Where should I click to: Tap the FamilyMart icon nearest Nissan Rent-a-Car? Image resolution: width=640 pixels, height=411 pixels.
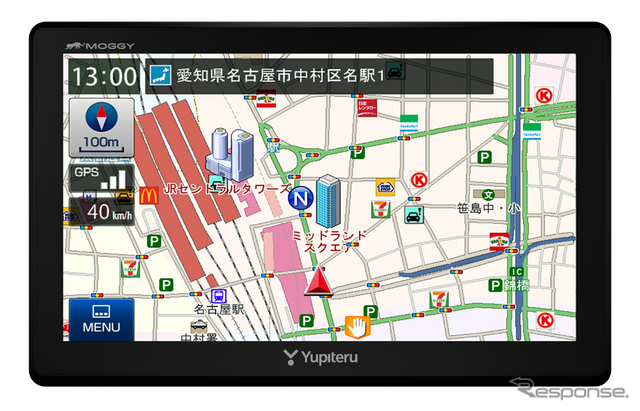pyautogui.click(x=409, y=123)
